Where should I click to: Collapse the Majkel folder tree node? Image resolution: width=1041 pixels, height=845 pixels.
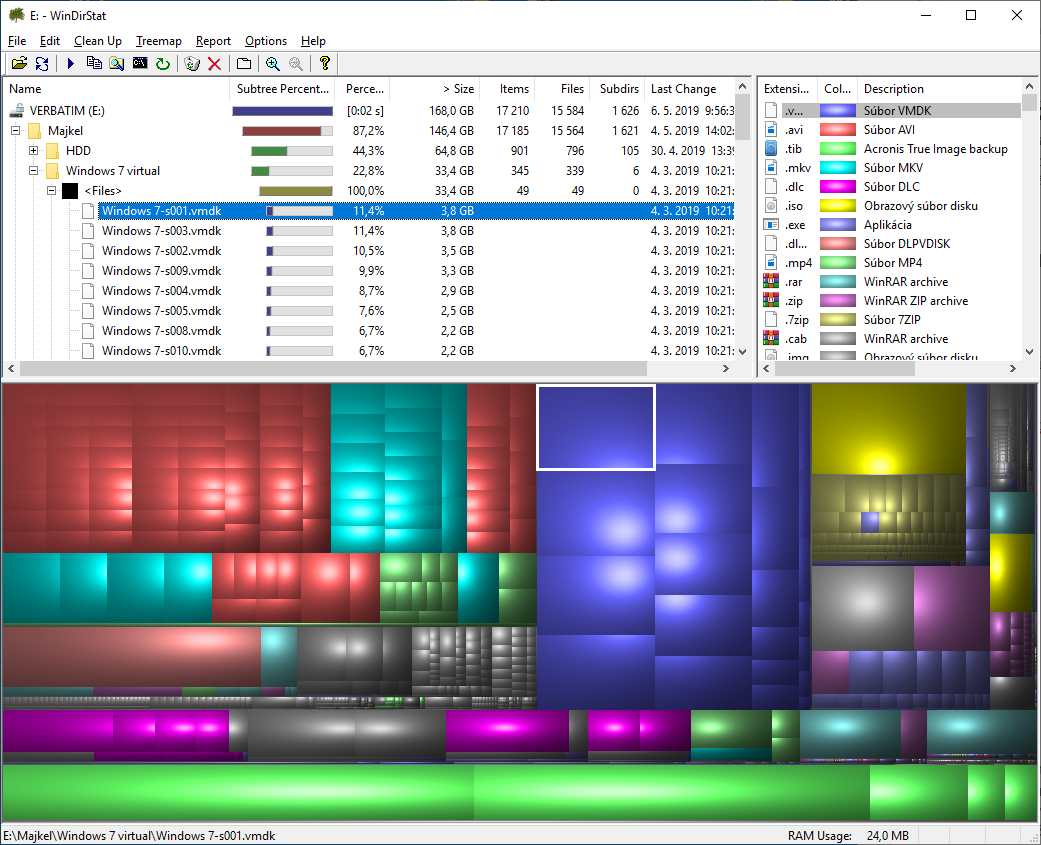(15, 131)
